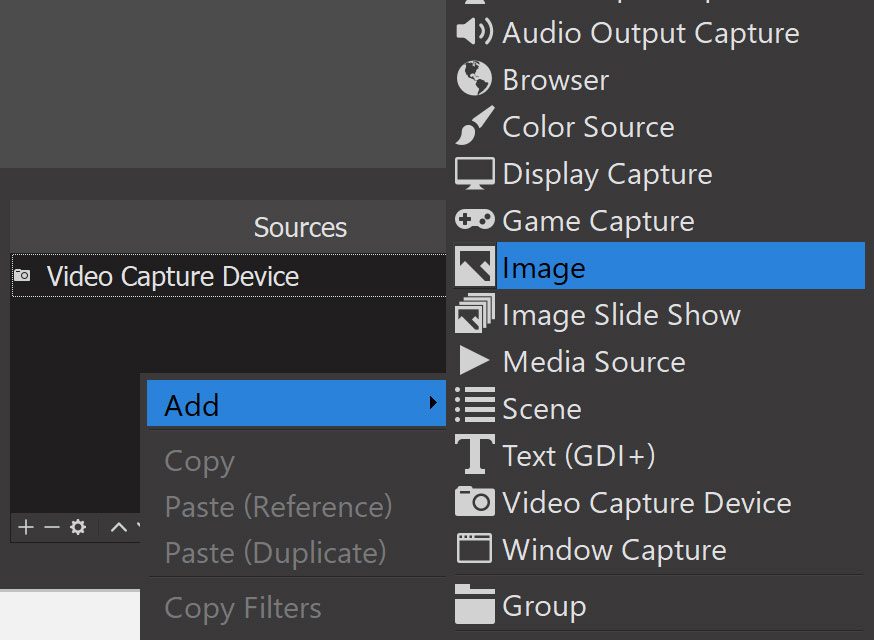The height and width of the screenshot is (640, 874).
Task: Add a Group from the menu
Action: [544, 606]
